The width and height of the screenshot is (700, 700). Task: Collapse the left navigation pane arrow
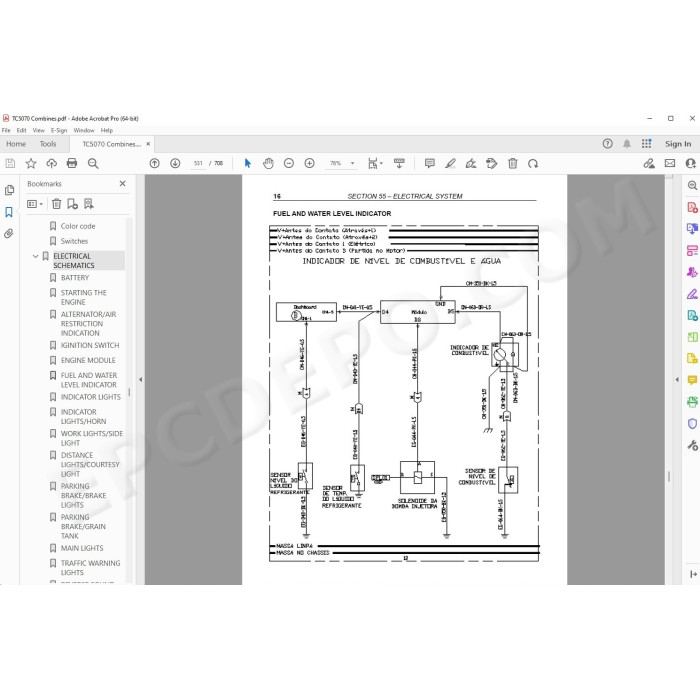click(141, 379)
